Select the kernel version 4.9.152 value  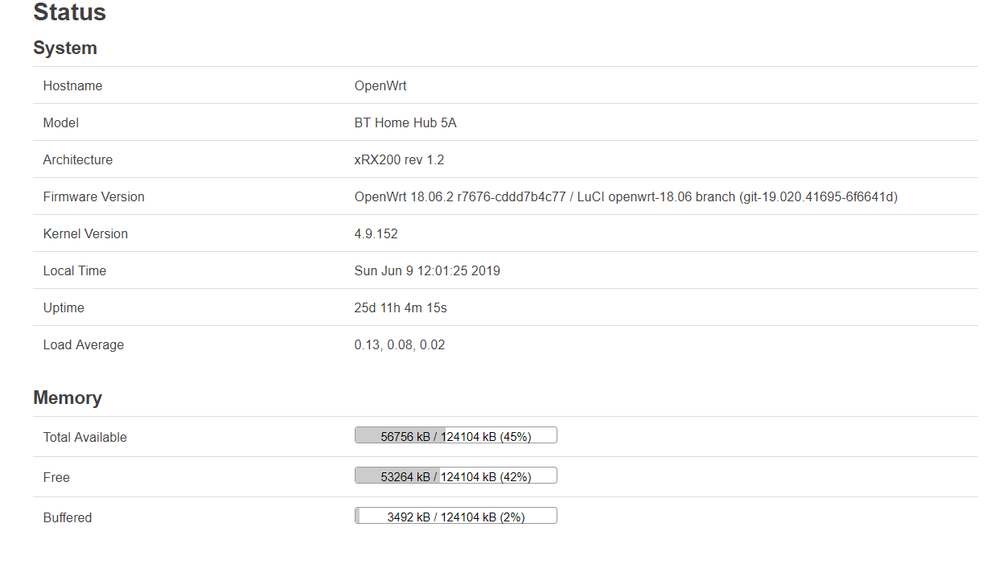(378, 234)
